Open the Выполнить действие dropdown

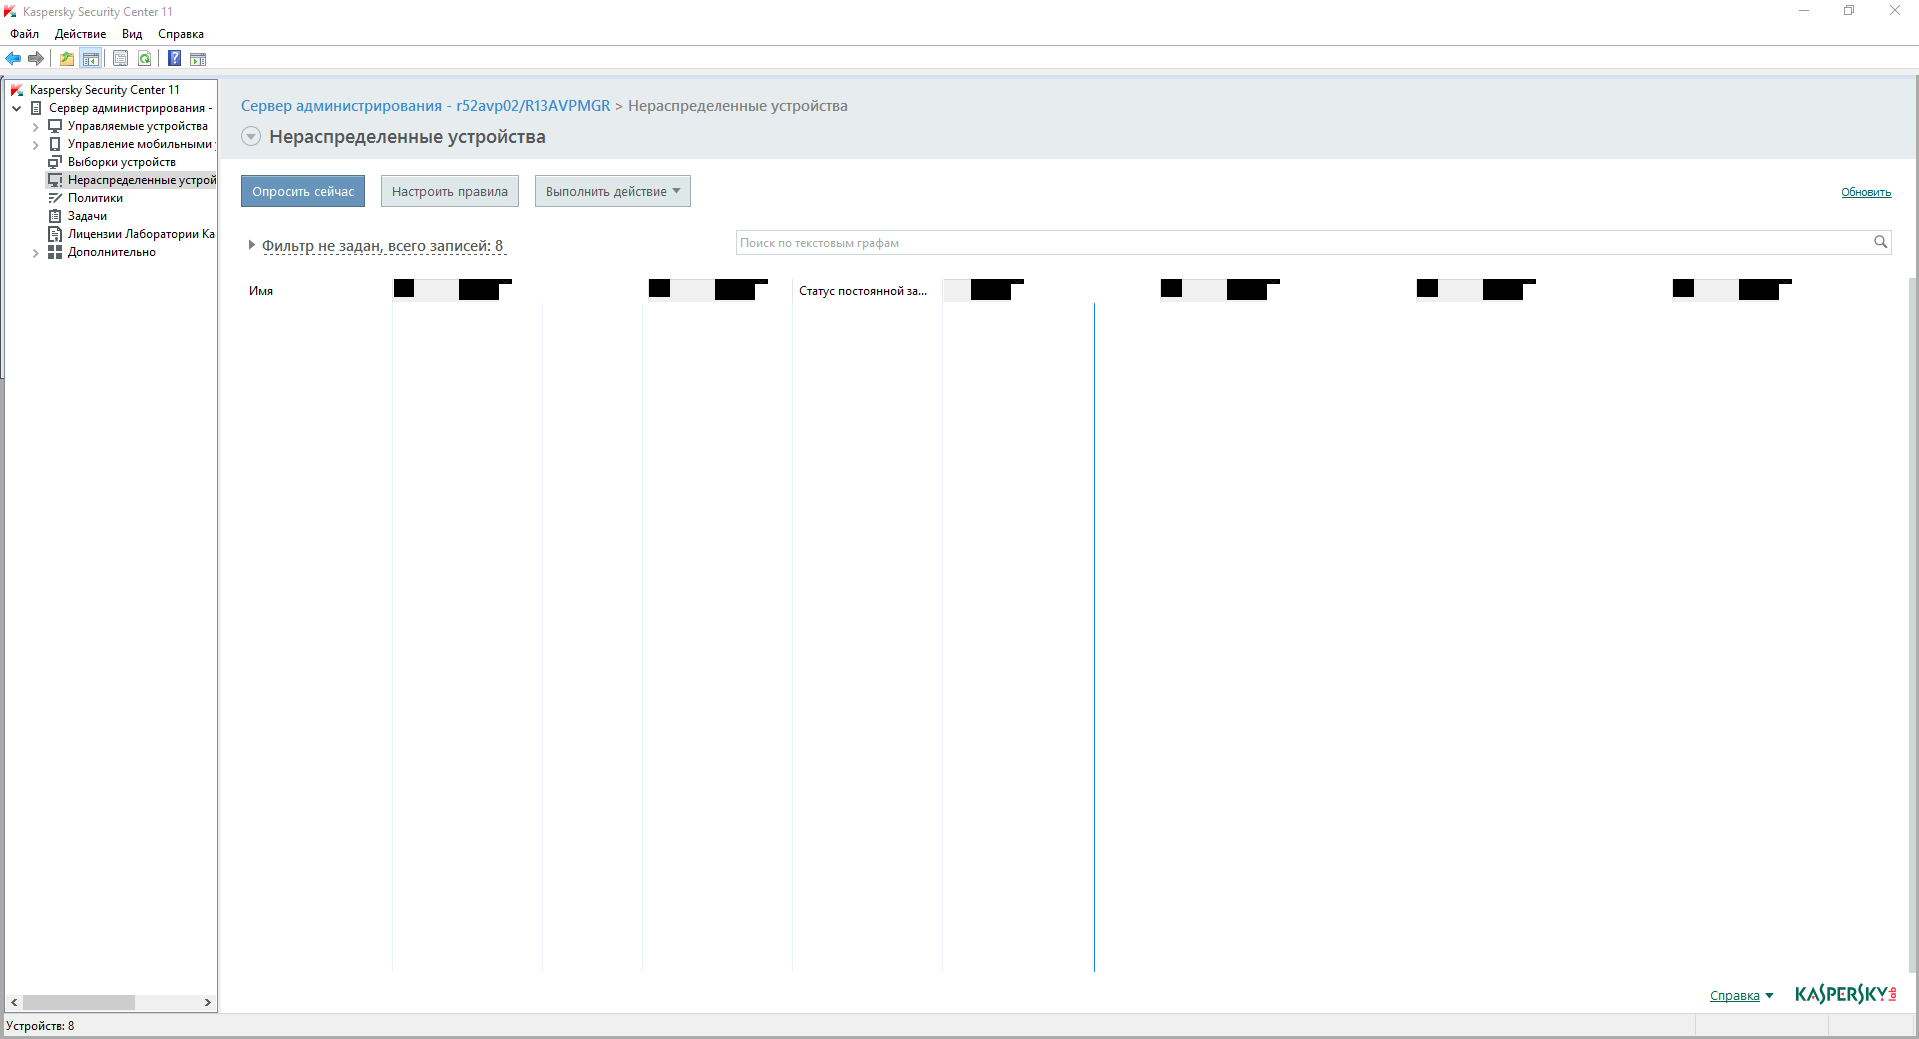pyautogui.click(x=613, y=191)
